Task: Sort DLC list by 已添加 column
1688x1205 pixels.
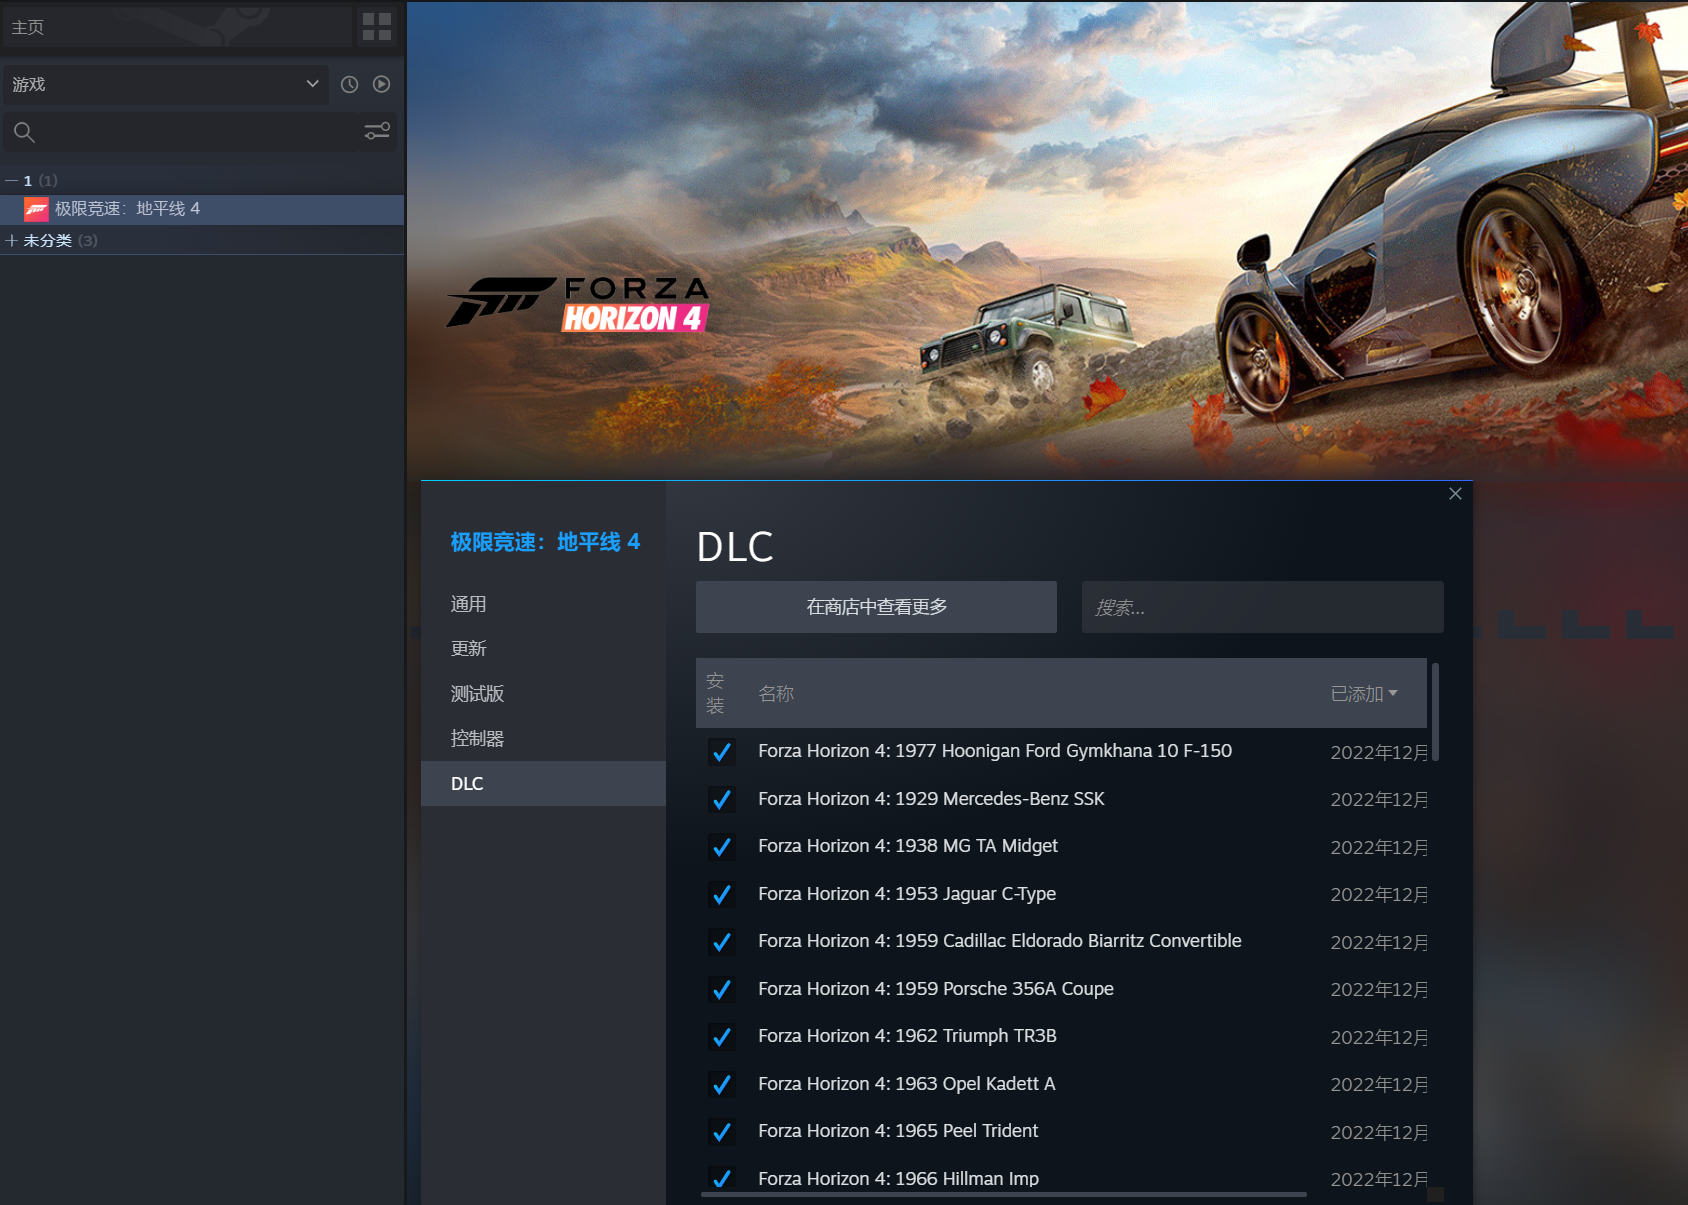Action: coord(1364,694)
